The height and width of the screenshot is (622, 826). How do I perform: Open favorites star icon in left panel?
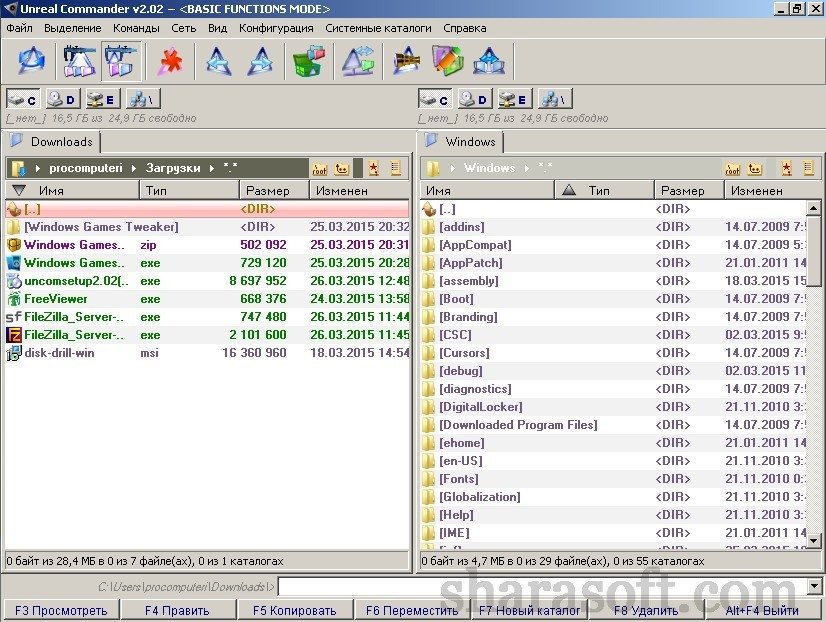tap(373, 169)
